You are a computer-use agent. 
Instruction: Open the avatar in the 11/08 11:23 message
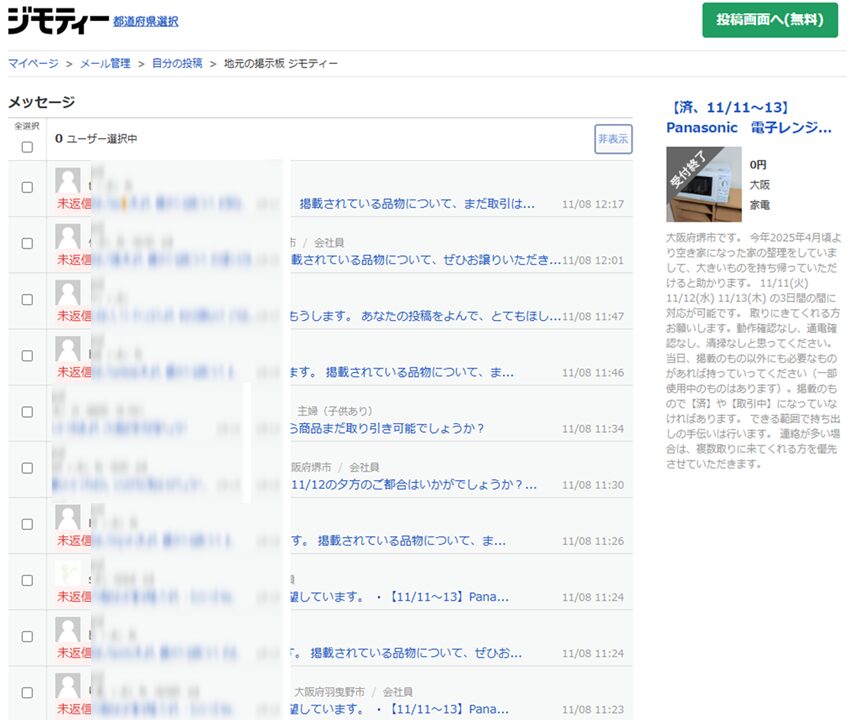click(68, 686)
